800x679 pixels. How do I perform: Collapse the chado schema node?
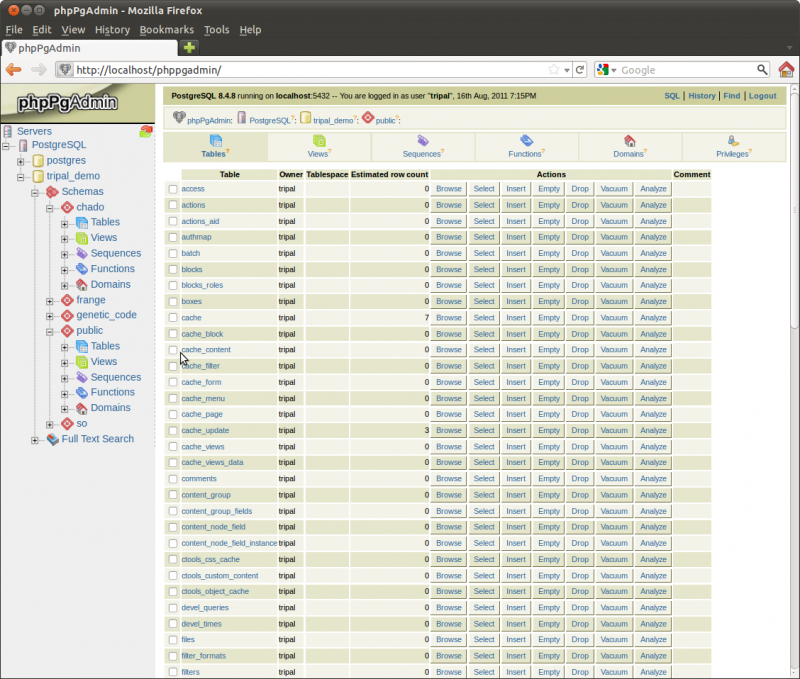pos(49,208)
